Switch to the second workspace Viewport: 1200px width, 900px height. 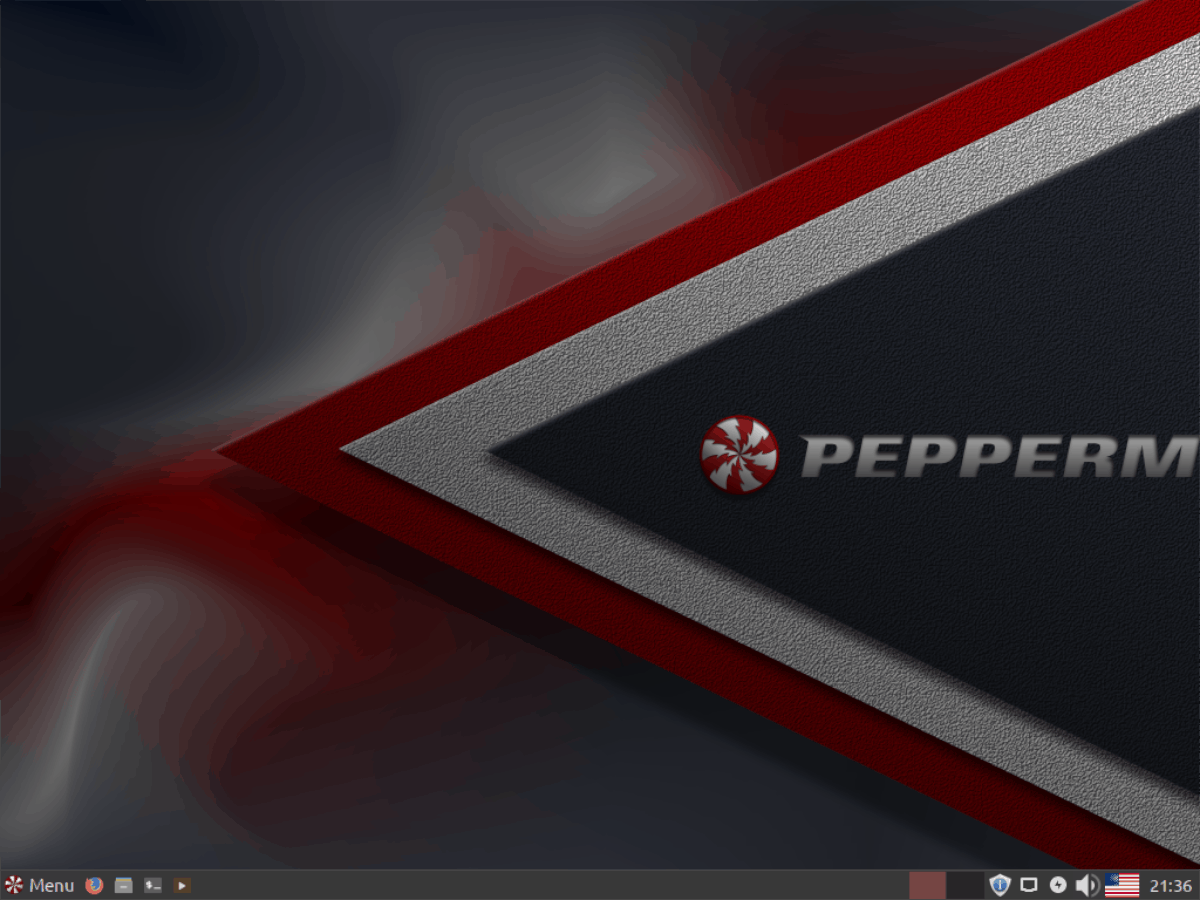(965, 885)
